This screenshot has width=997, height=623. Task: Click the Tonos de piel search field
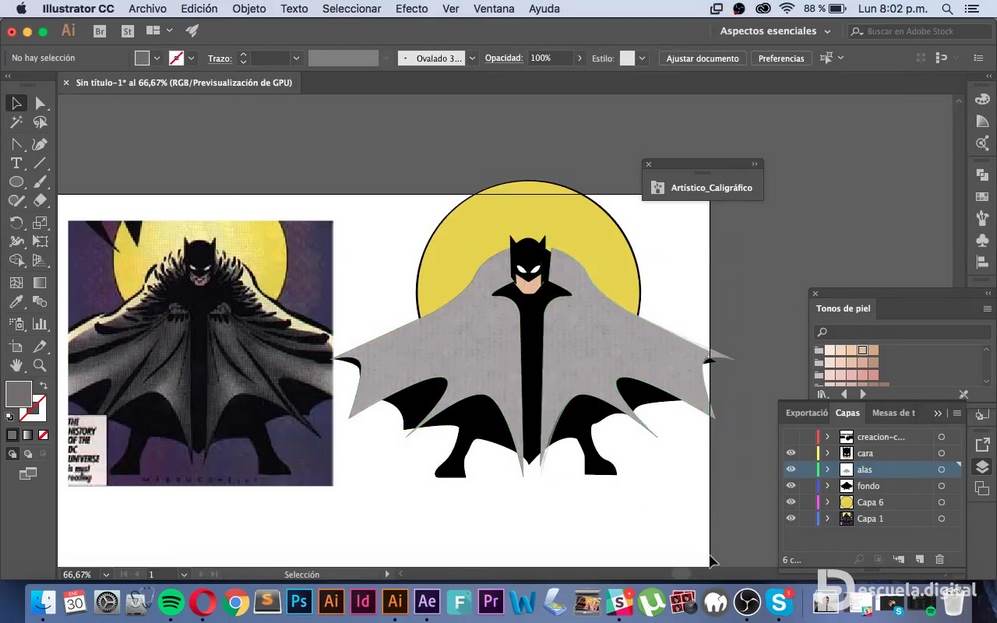(902, 331)
